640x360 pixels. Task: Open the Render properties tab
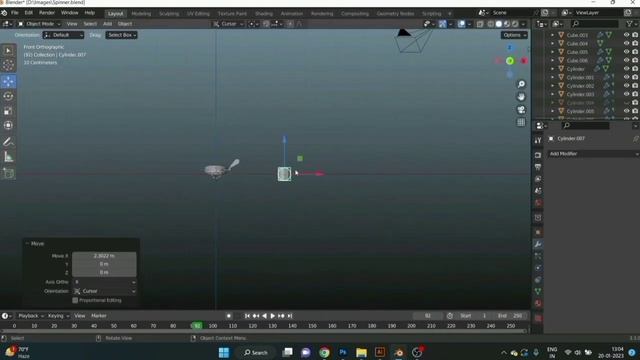[x=538, y=156]
